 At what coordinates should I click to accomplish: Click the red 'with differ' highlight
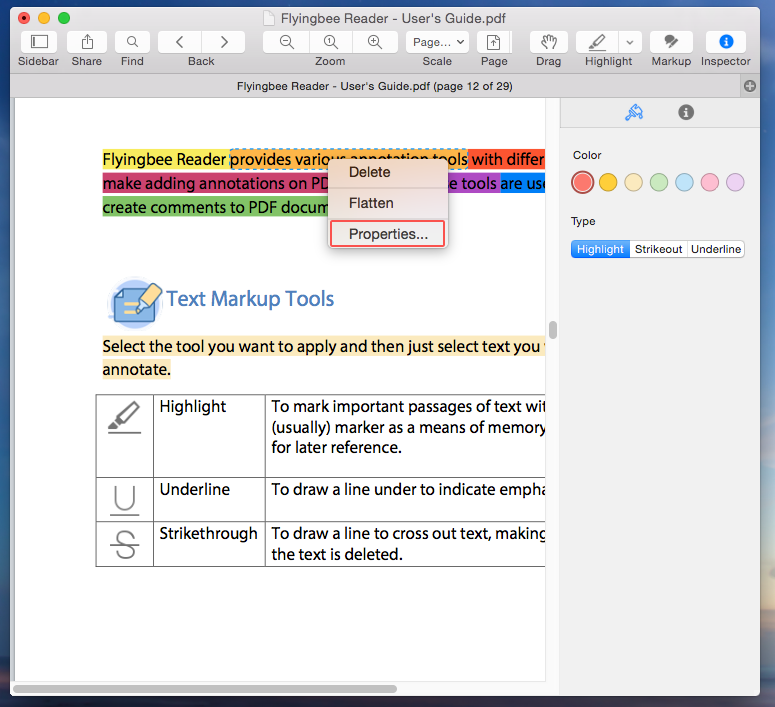507,159
